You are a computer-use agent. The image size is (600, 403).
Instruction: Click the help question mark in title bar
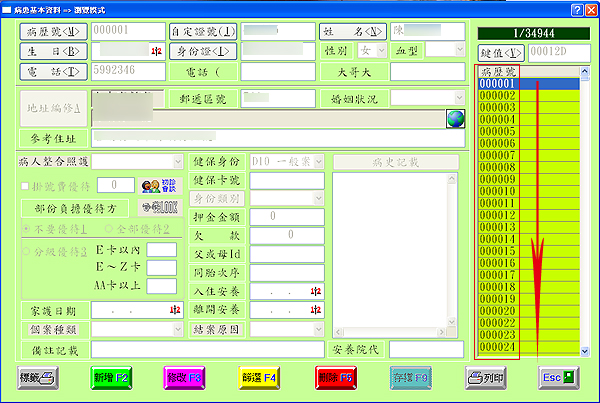[x=577, y=8]
